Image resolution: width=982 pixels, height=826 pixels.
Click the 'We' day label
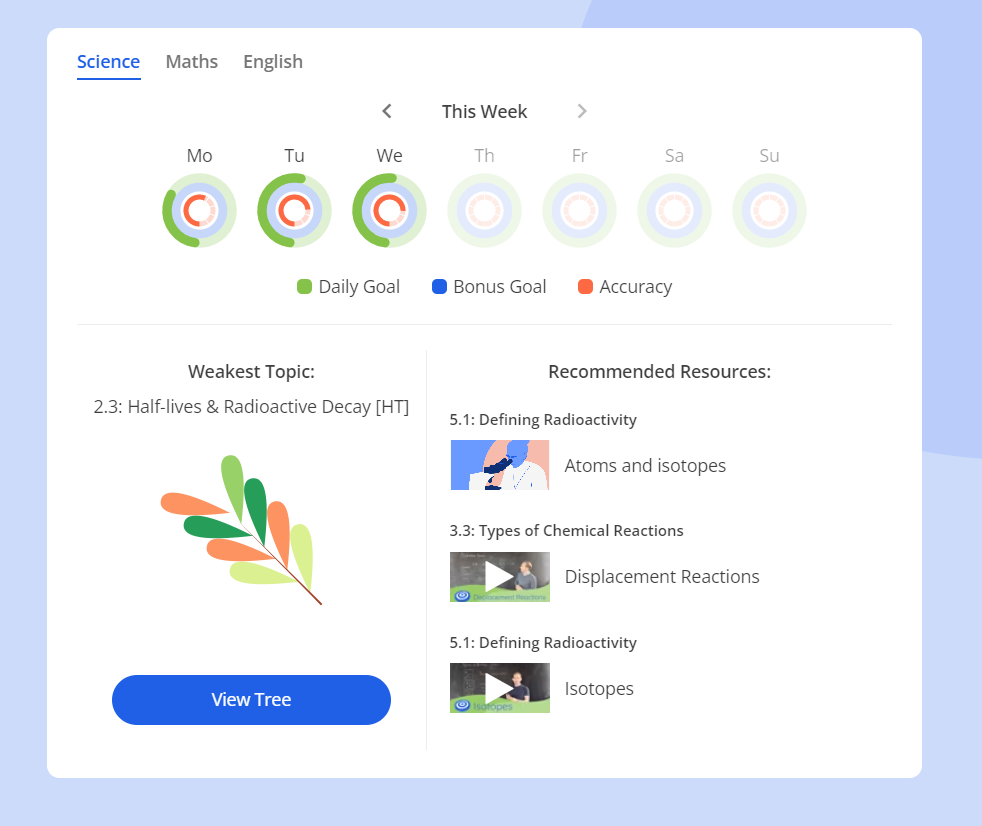click(x=390, y=155)
